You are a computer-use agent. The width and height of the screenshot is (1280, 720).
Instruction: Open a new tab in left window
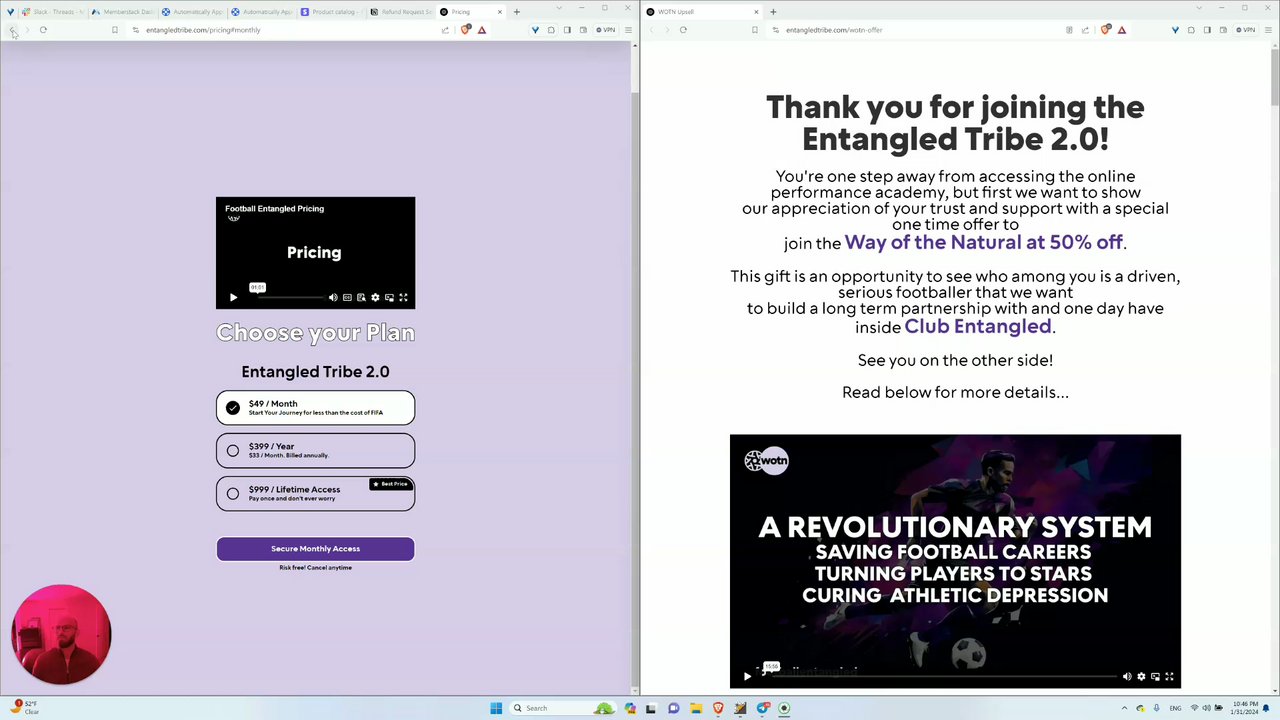(x=517, y=12)
